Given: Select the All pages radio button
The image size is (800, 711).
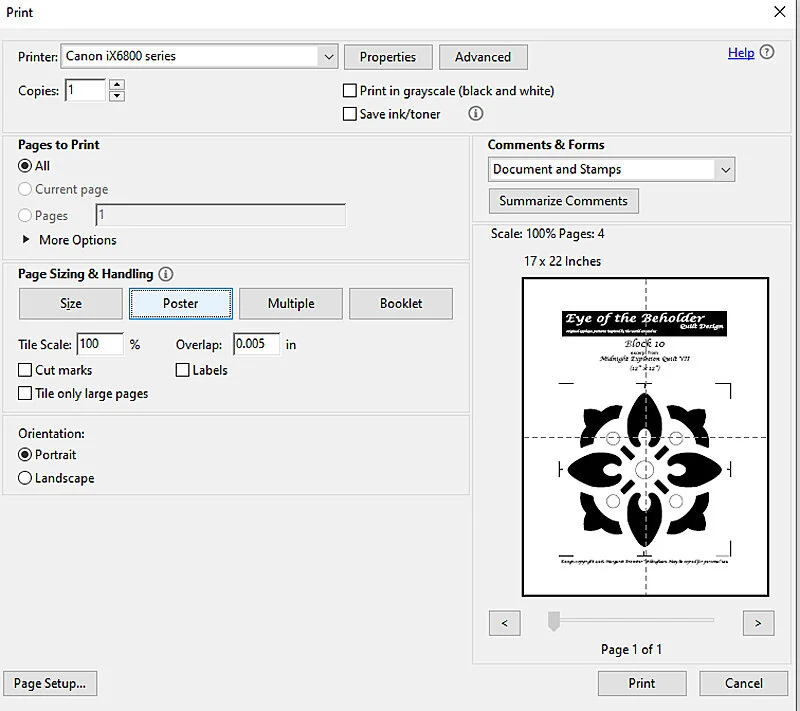Looking at the screenshot, I should point(24,166).
